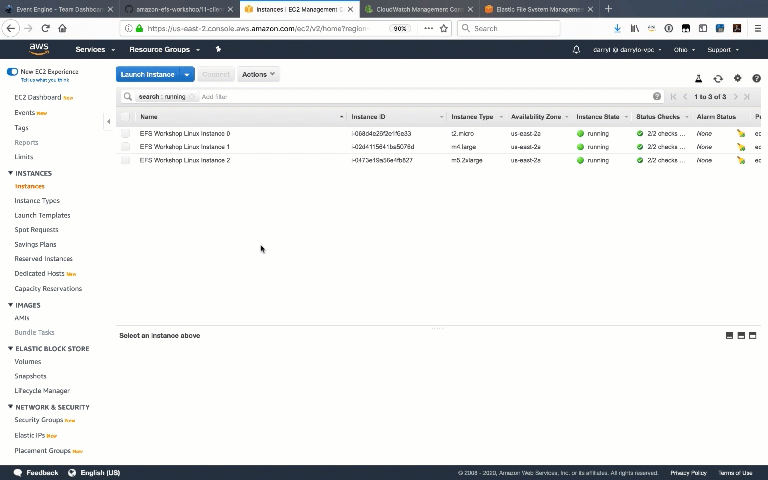Click the search magnifier icon in filter bar
The image size is (768, 480).
(x=128, y=96)
